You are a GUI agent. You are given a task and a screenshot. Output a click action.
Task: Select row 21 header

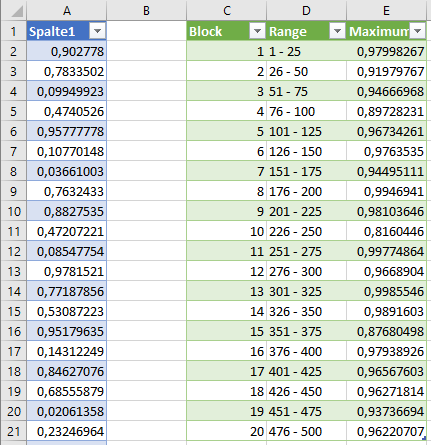point(14,431)
